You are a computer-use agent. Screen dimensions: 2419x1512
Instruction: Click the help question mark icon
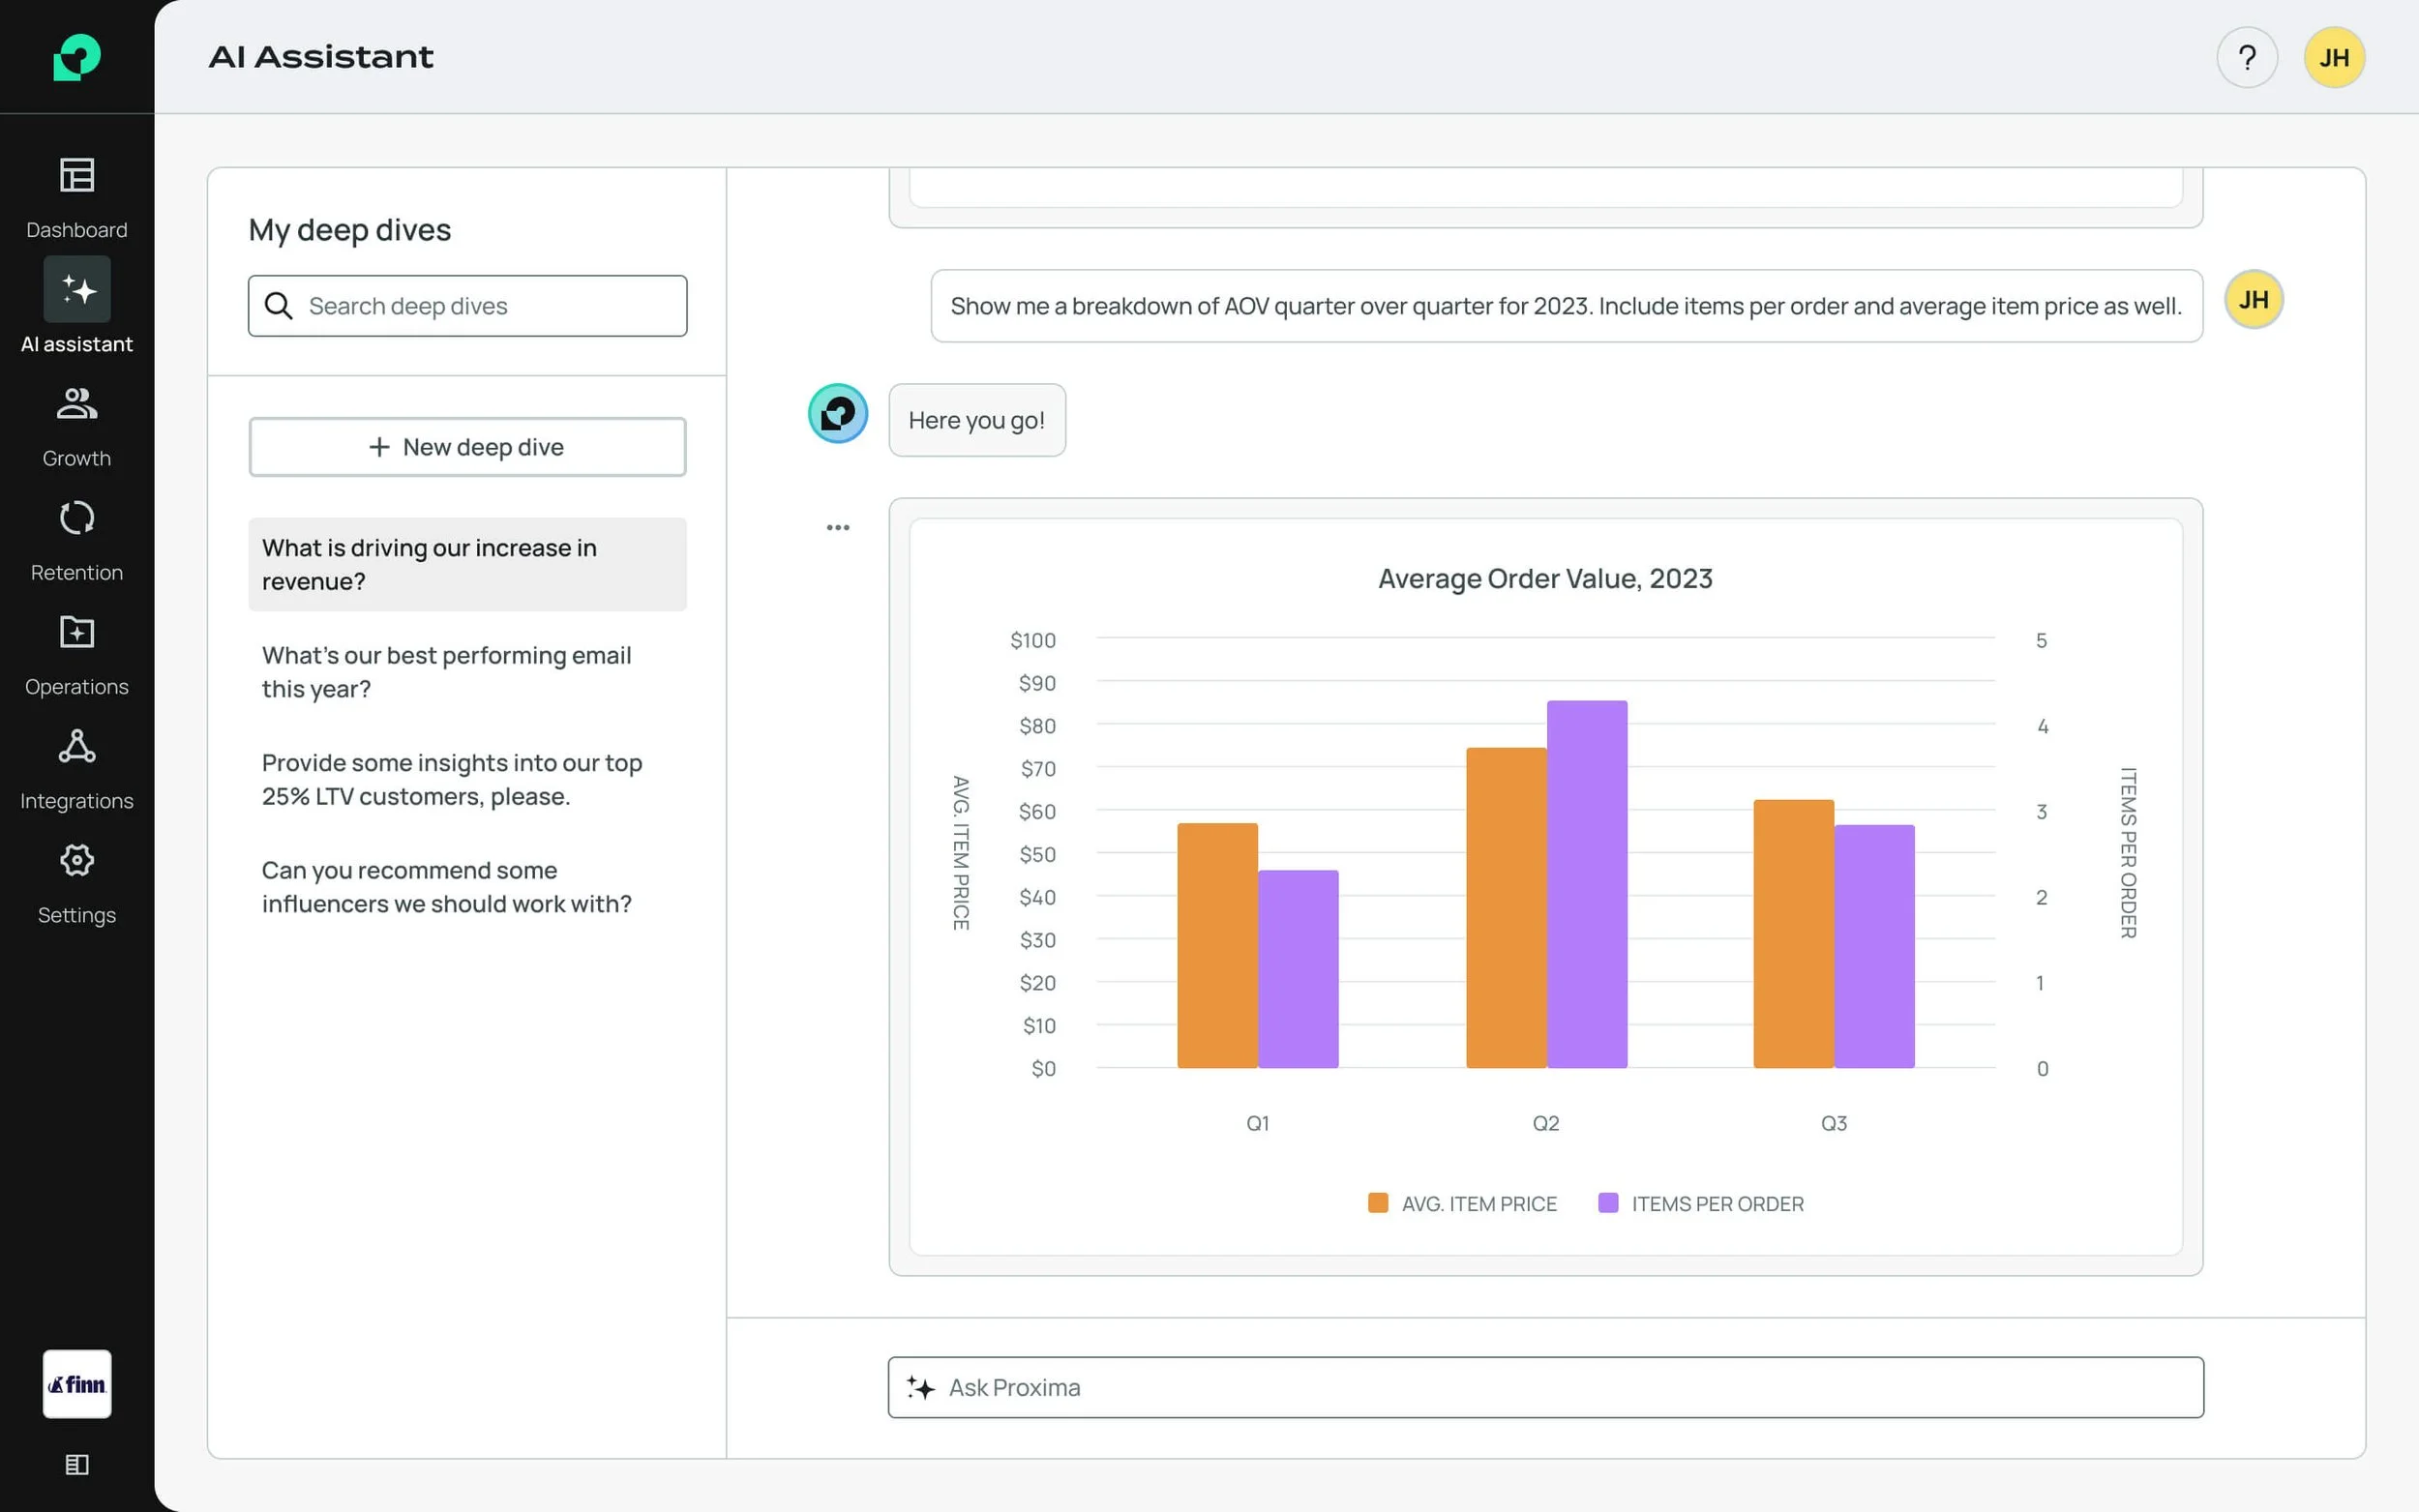pyautogui.click(x=2246, y=58)
